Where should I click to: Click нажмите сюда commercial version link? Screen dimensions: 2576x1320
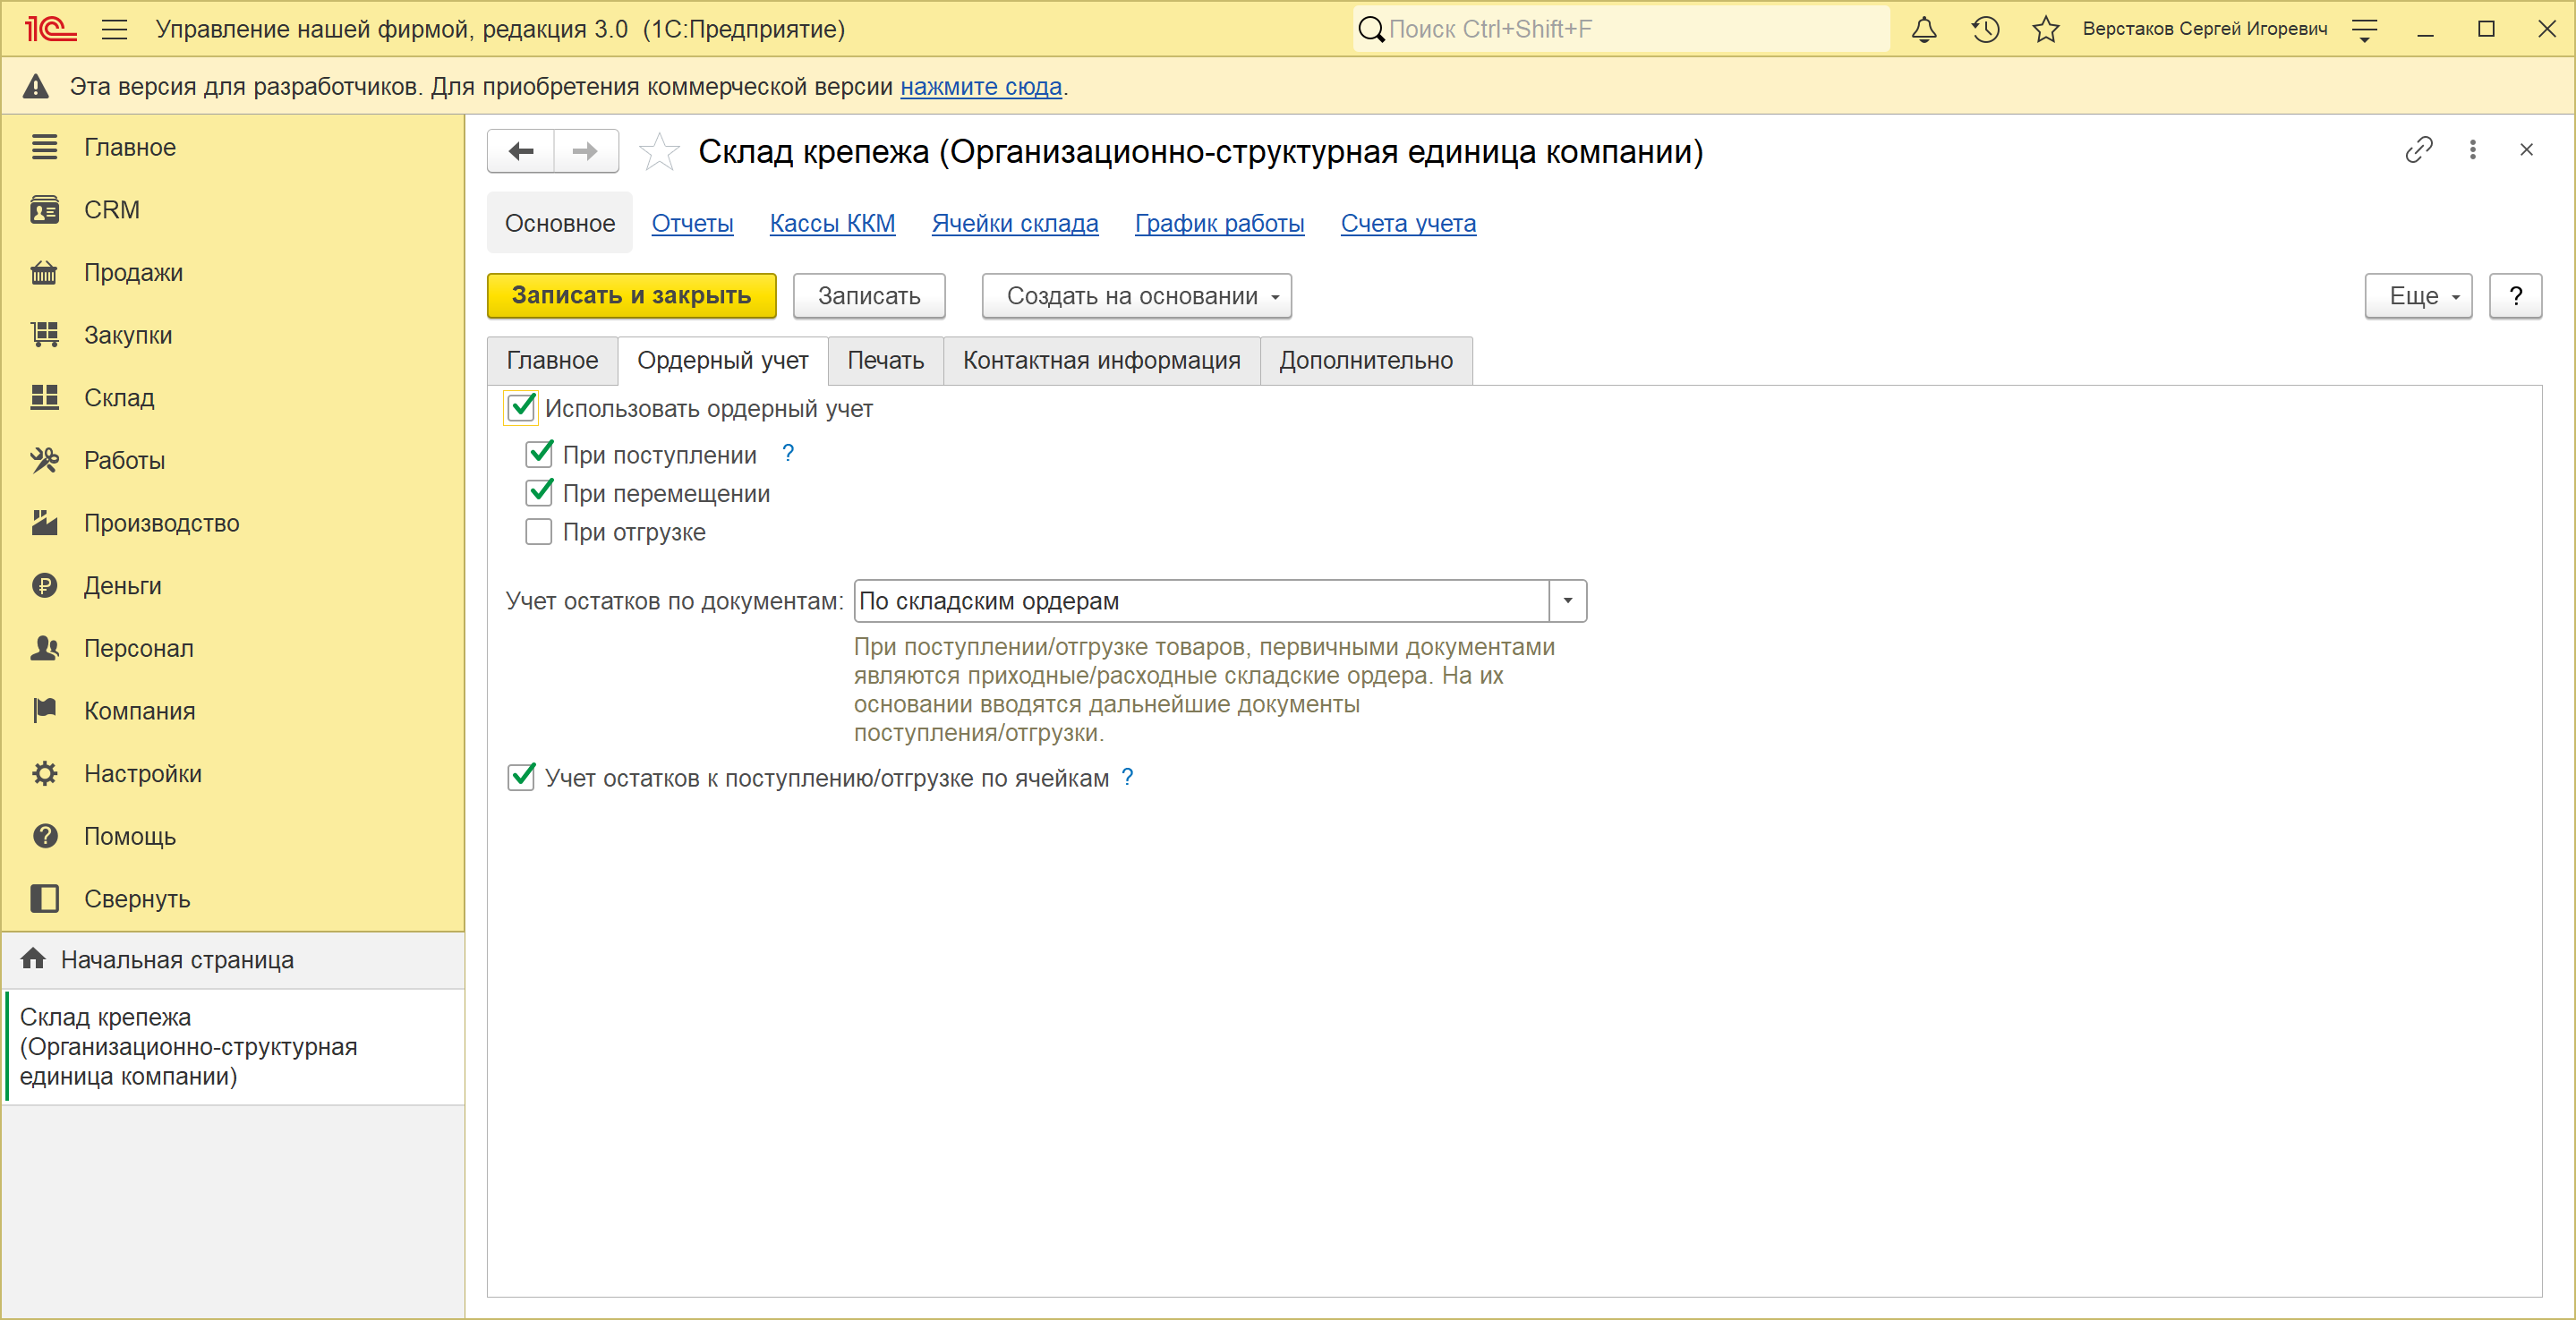pyautogui.click(x=981, y=87)
